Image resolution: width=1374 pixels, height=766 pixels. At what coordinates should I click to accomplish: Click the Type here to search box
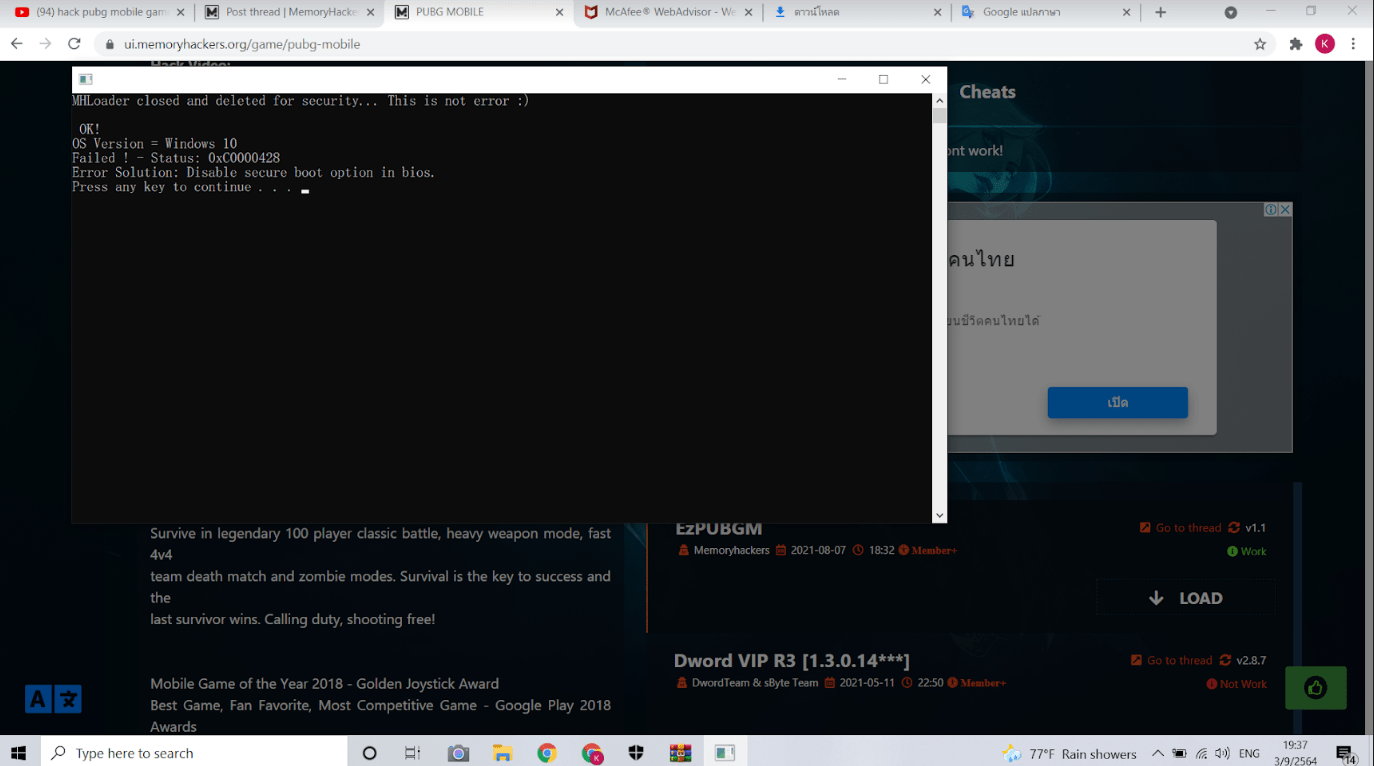pyautogui.click(x=193, y=753)
